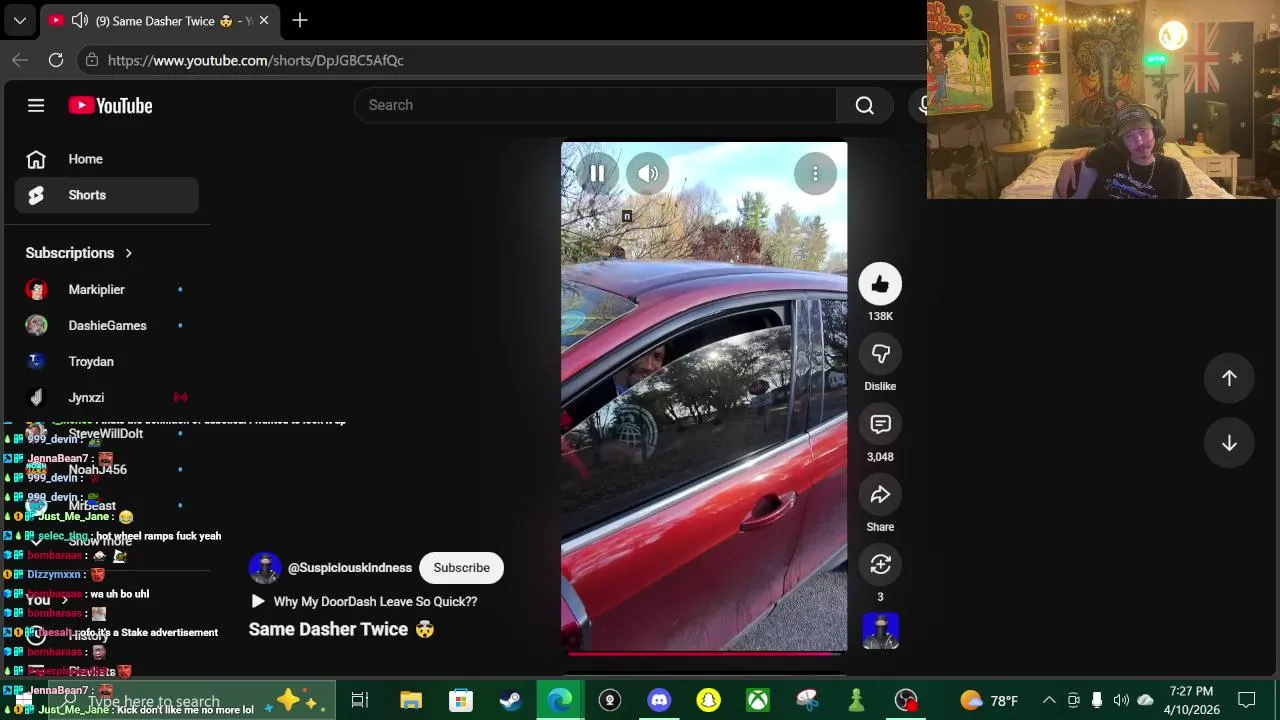Go to Home in the sidebar

pos(107,159)
